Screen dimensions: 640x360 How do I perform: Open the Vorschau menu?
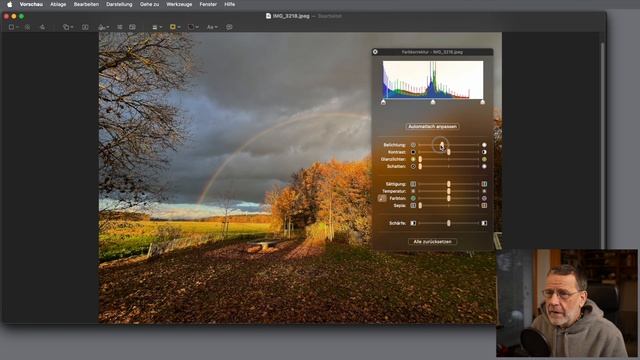(31, 4)
